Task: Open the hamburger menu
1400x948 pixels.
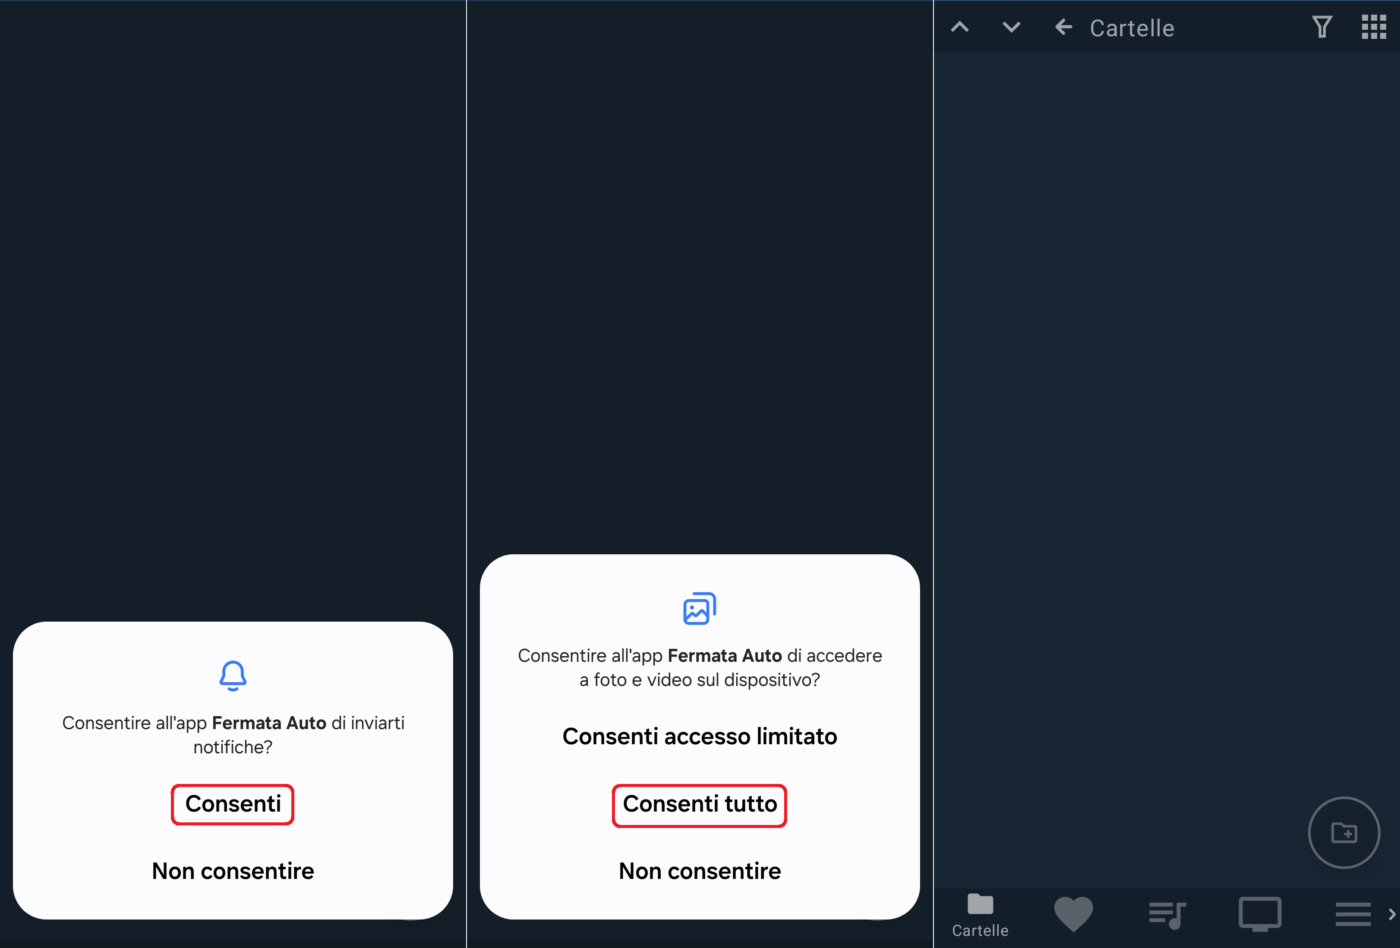Action: click(x=1353, y=914)
